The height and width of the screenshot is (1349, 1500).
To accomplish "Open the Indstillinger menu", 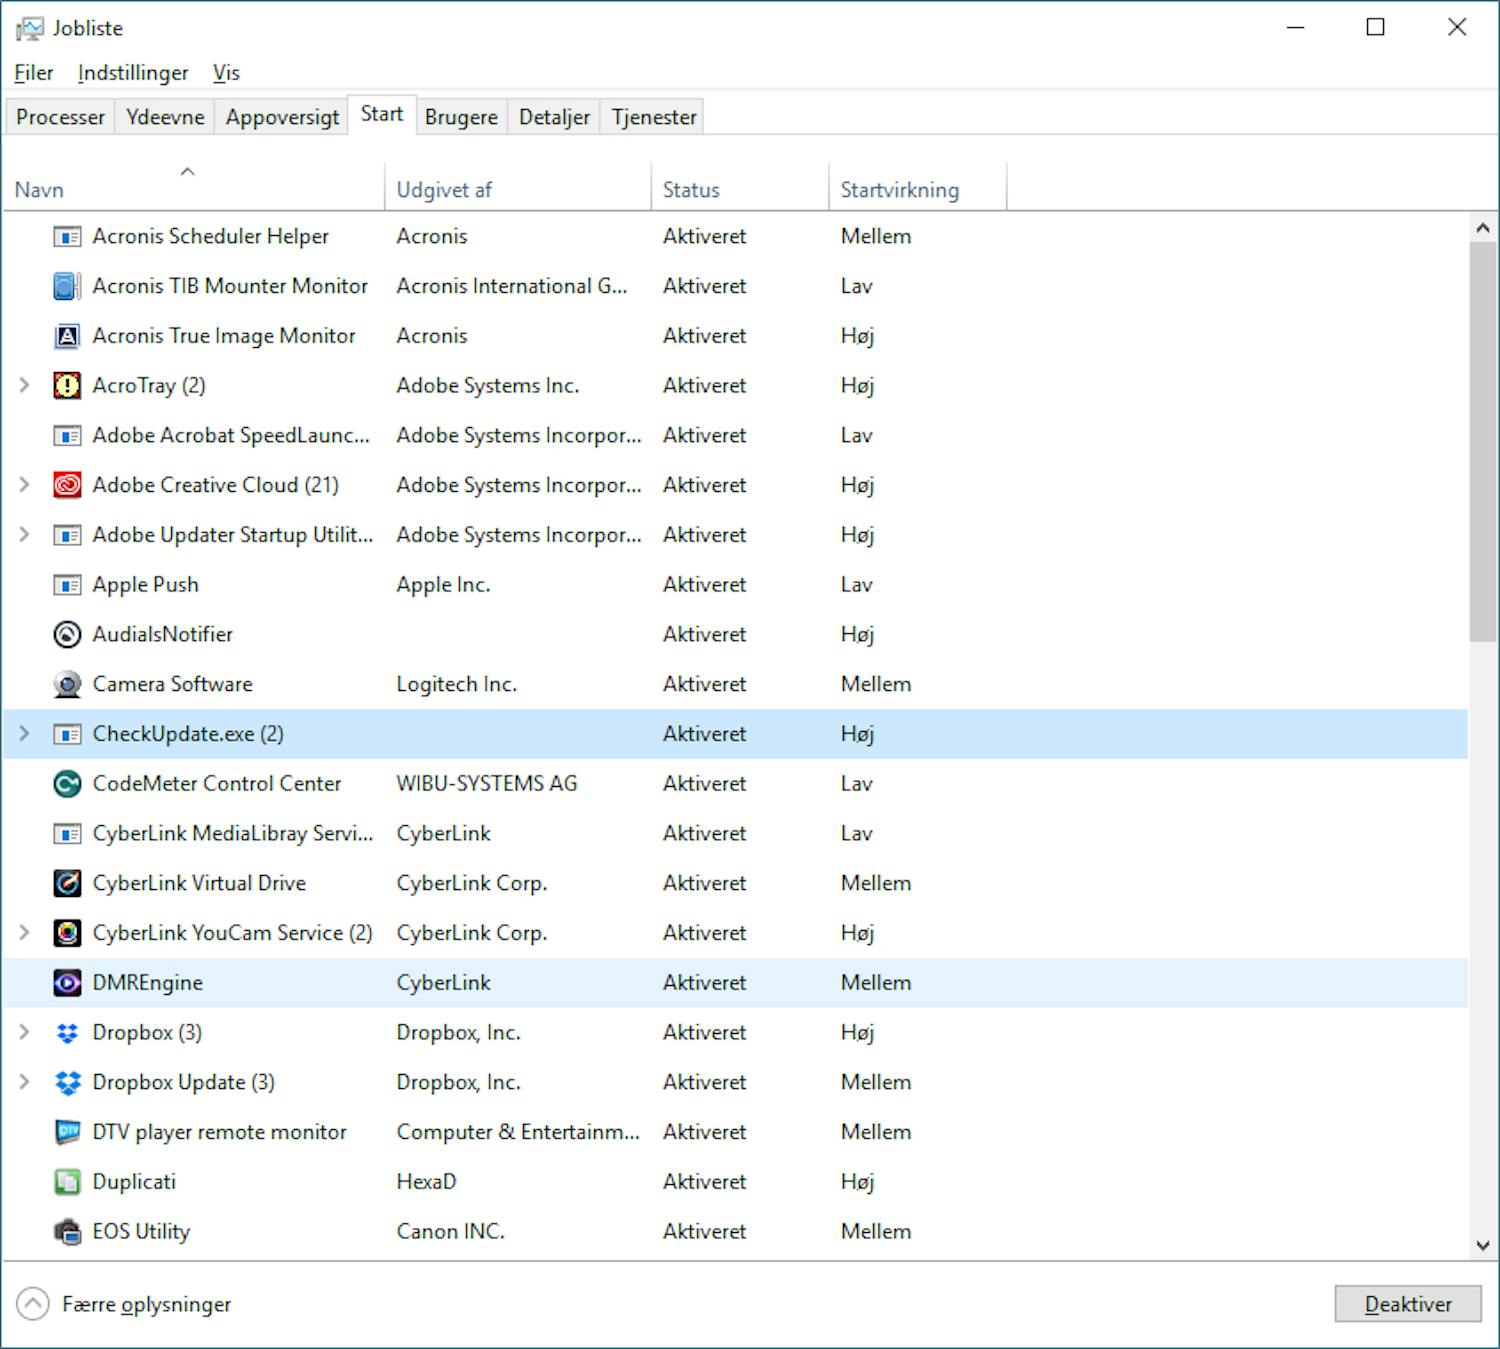I will pos(132,72).
